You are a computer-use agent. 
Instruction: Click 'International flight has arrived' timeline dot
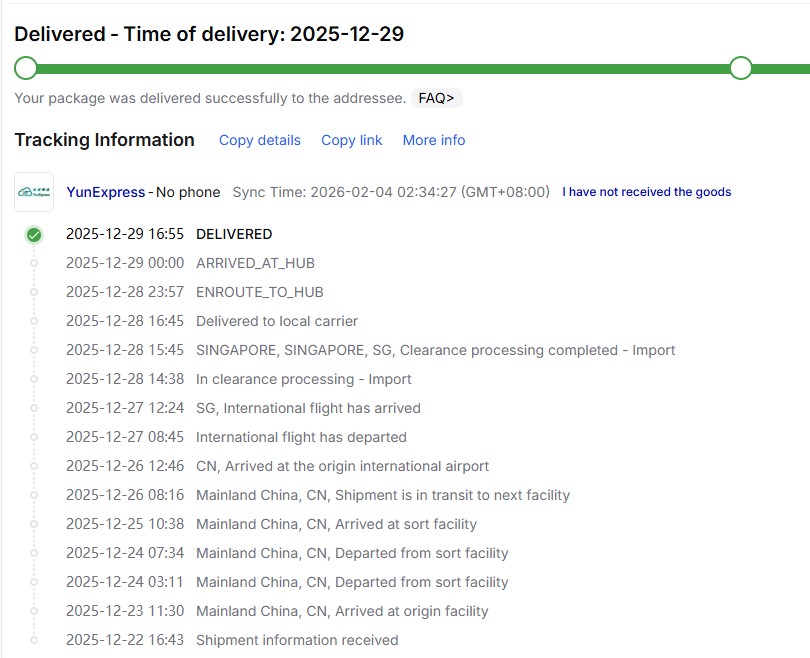34,408
